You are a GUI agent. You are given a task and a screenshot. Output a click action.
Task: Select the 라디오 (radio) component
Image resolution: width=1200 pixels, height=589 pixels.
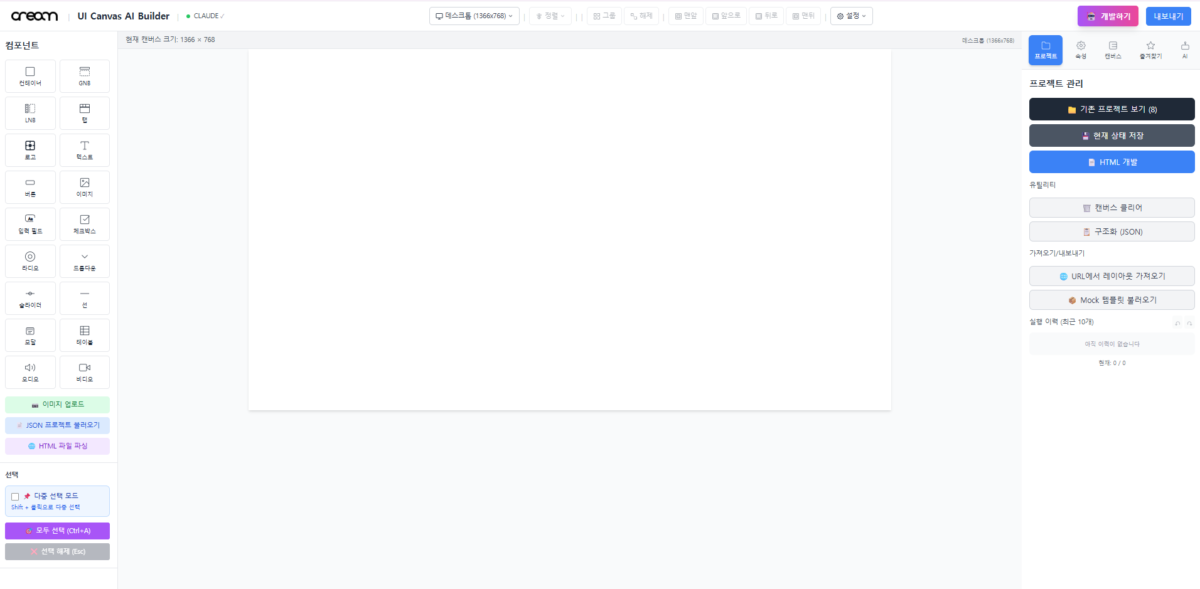pyautogui.click(x=30, y=261)
